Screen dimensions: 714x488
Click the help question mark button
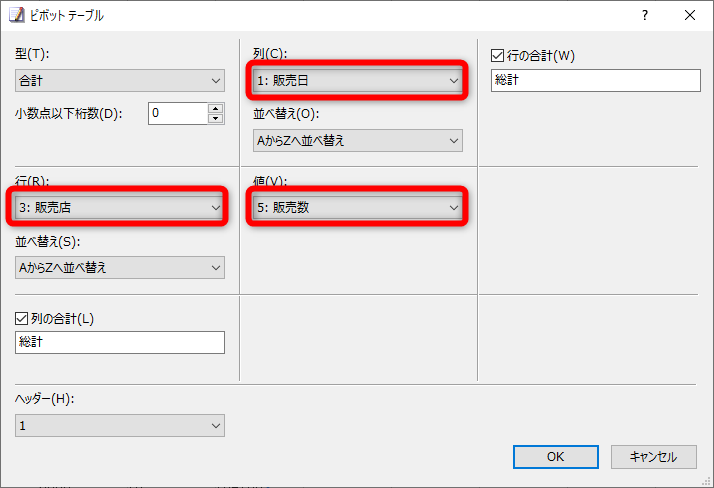[x=645, y=15]
